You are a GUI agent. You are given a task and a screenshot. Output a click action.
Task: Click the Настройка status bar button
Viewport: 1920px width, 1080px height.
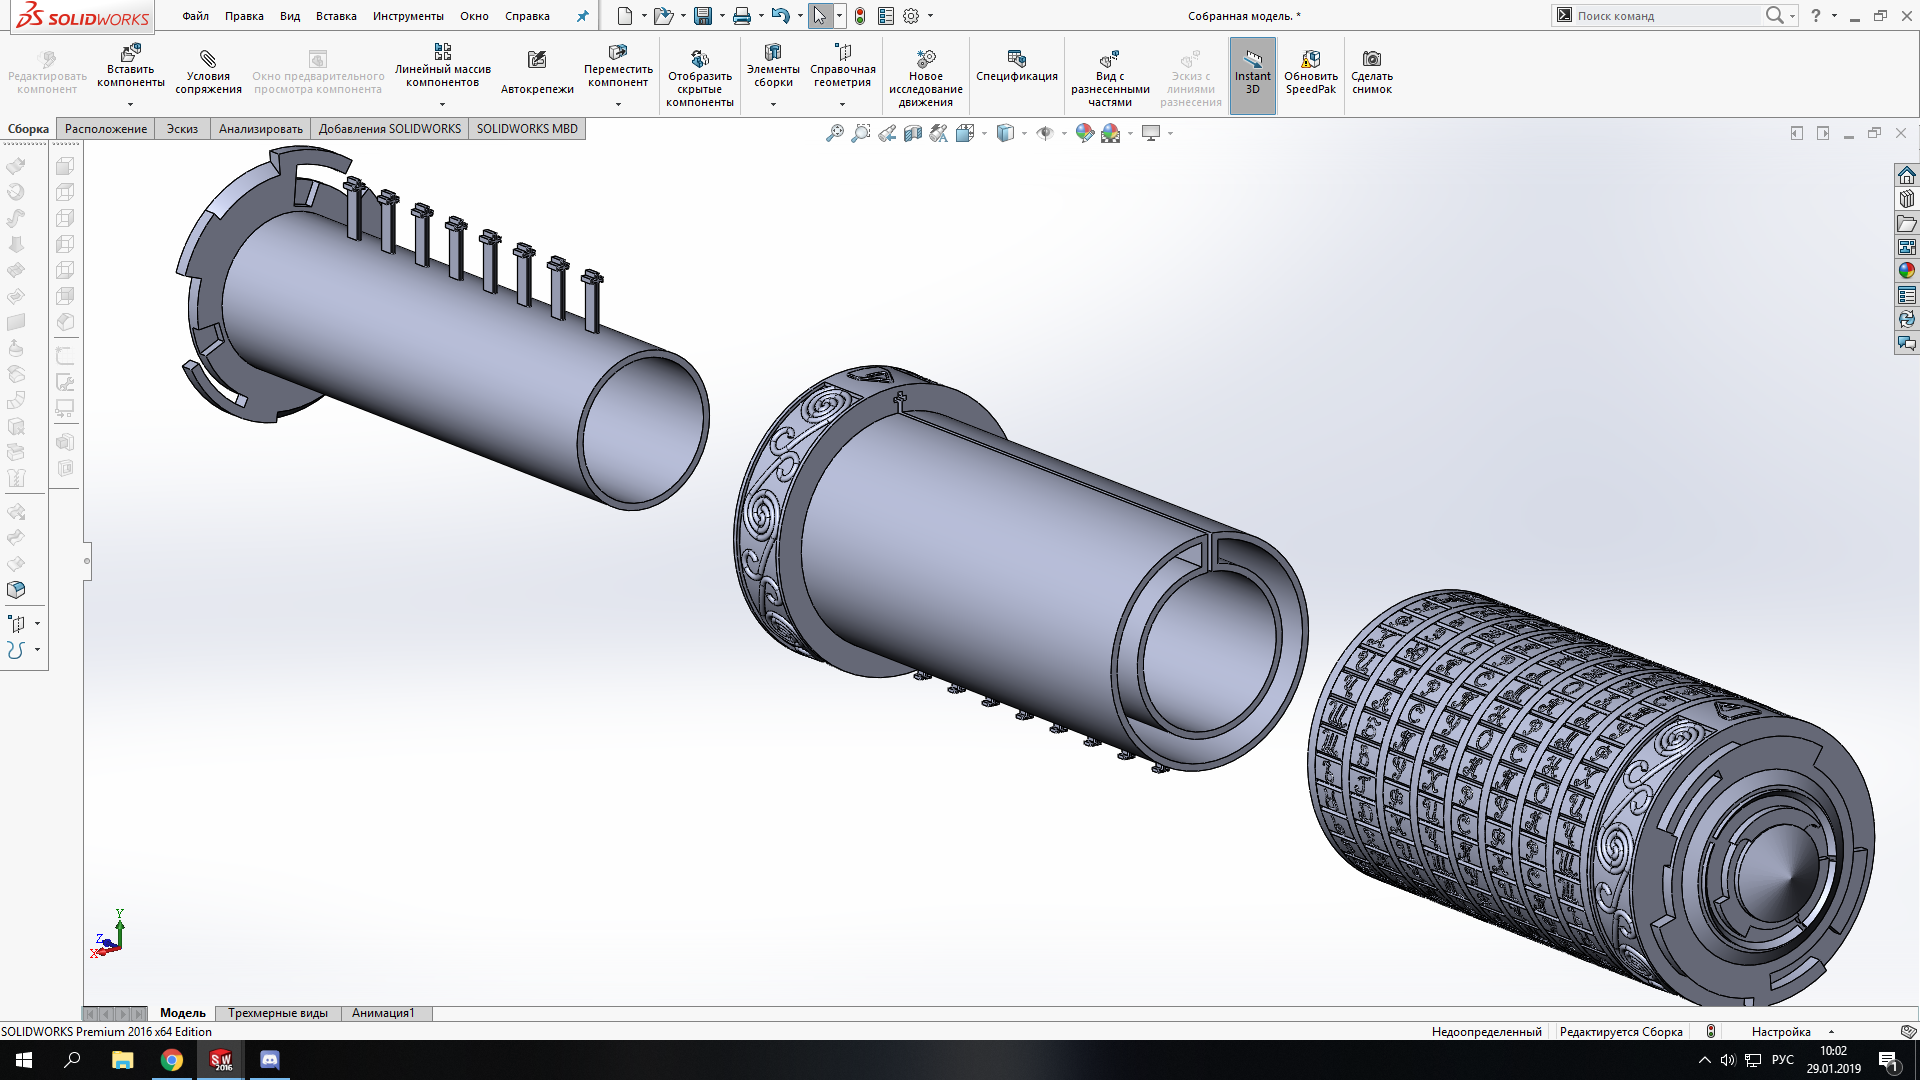click(x=1781, y=1032)
